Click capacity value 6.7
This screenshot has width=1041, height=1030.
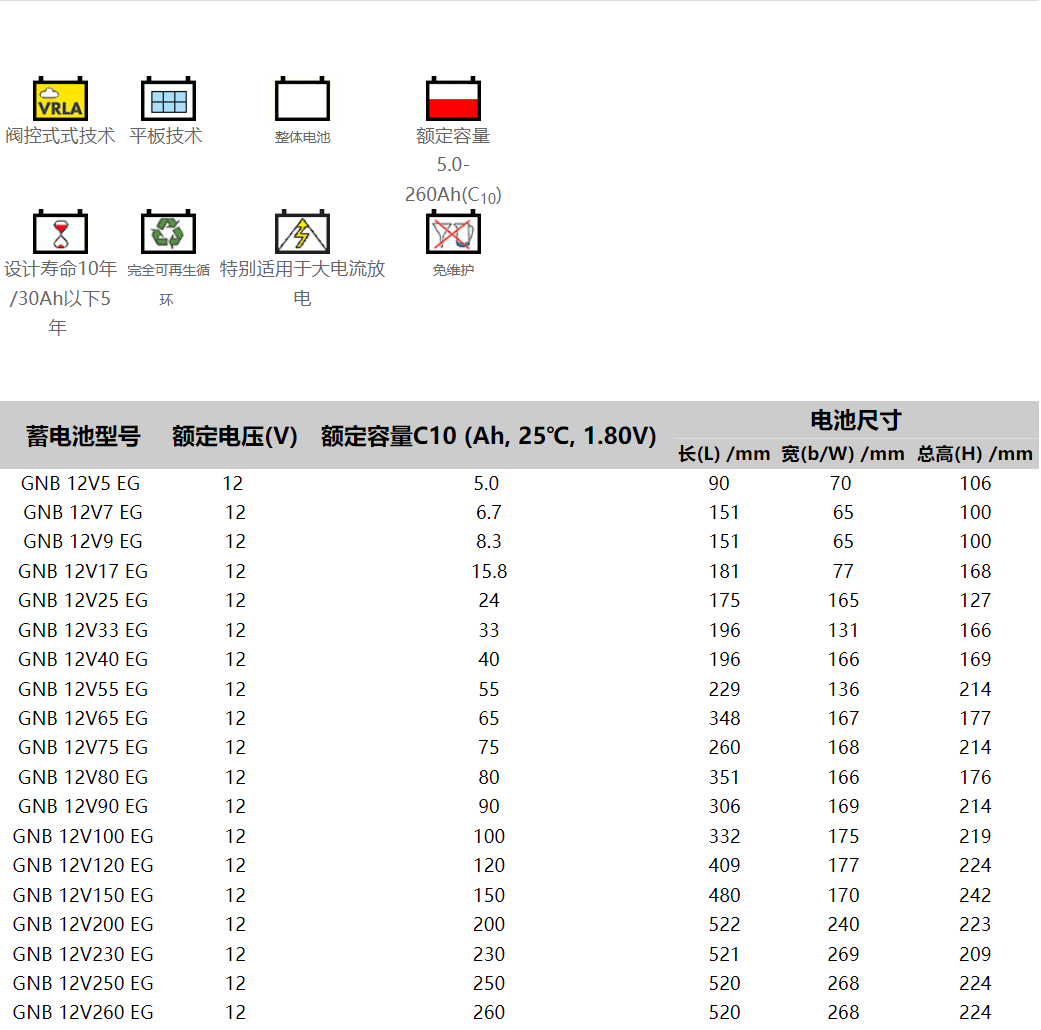(x=489, y=512)
